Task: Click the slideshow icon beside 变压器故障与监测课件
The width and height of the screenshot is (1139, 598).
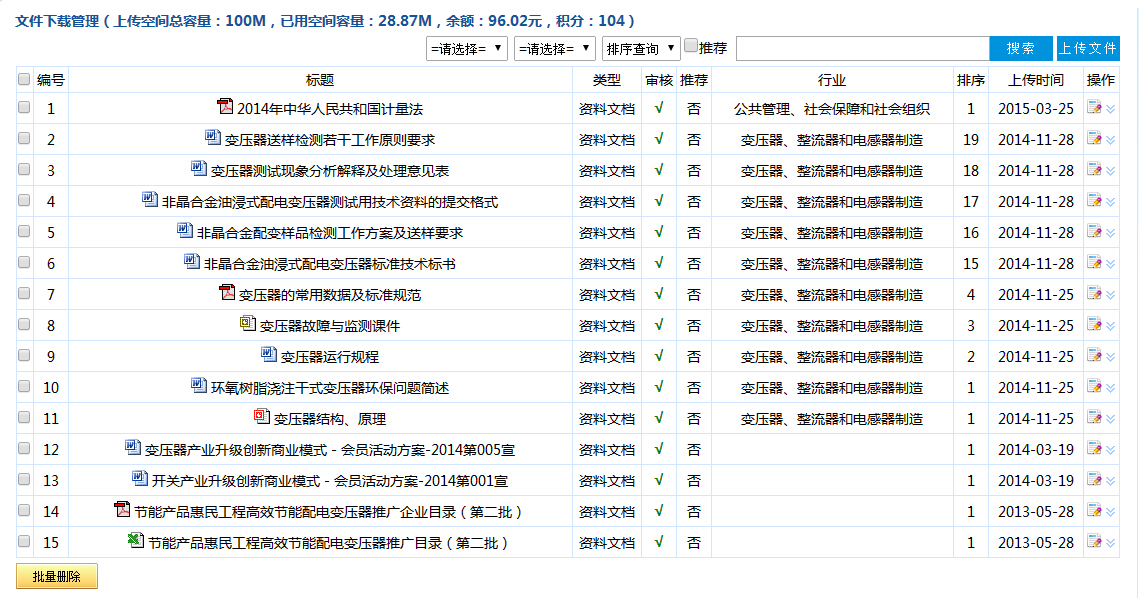Action: (x=248, y=324)
